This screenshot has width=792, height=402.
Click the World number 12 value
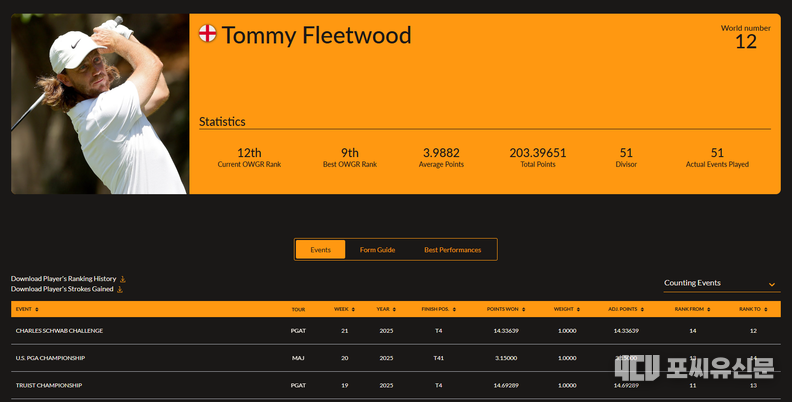[746, 41]
